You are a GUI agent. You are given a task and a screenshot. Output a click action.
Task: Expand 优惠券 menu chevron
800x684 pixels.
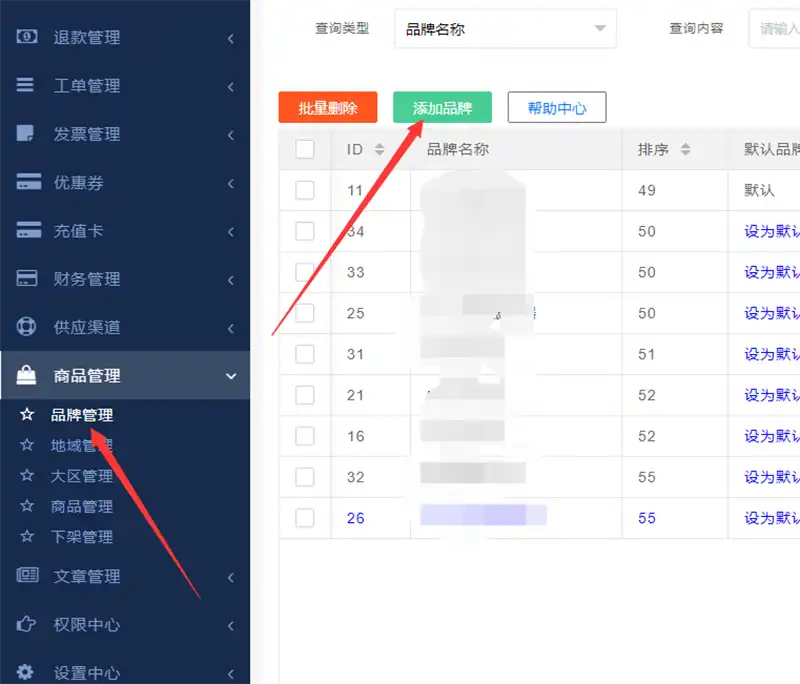point(231,183)
